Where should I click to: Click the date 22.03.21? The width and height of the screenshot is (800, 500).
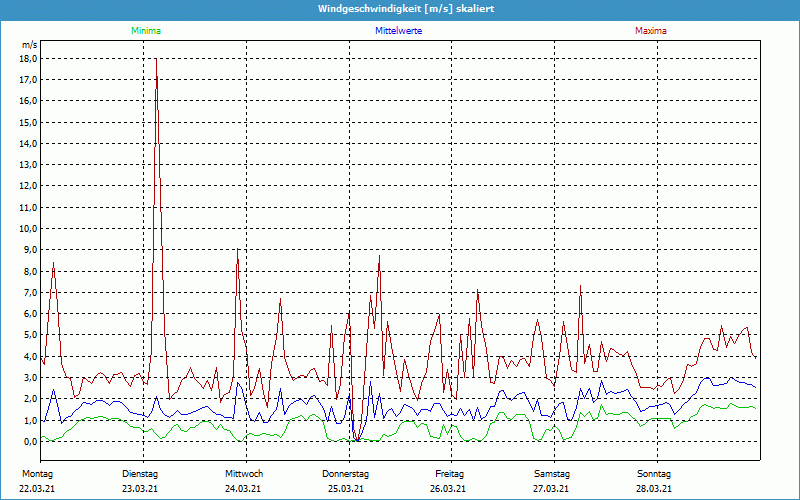tap(37, 489)
